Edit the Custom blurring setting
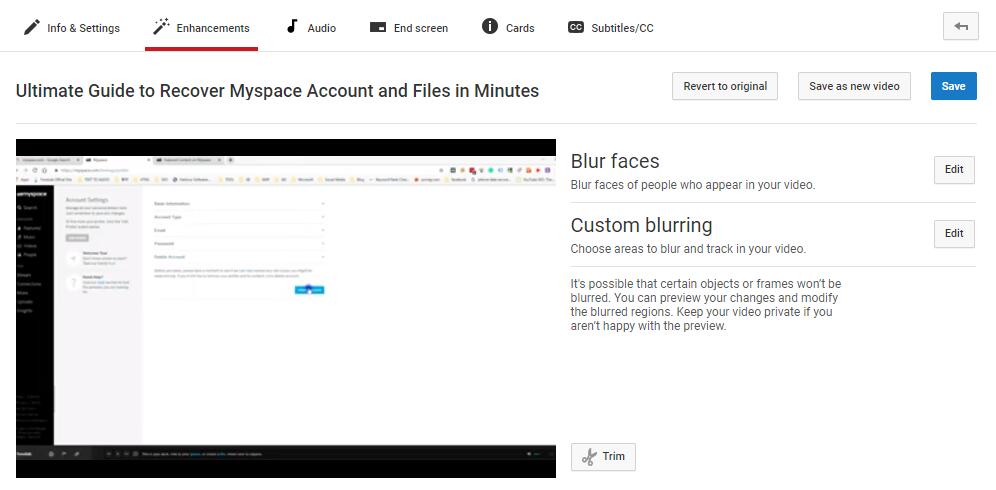The image size is (996, 490). pyautogui.click(x=954, y=234)
